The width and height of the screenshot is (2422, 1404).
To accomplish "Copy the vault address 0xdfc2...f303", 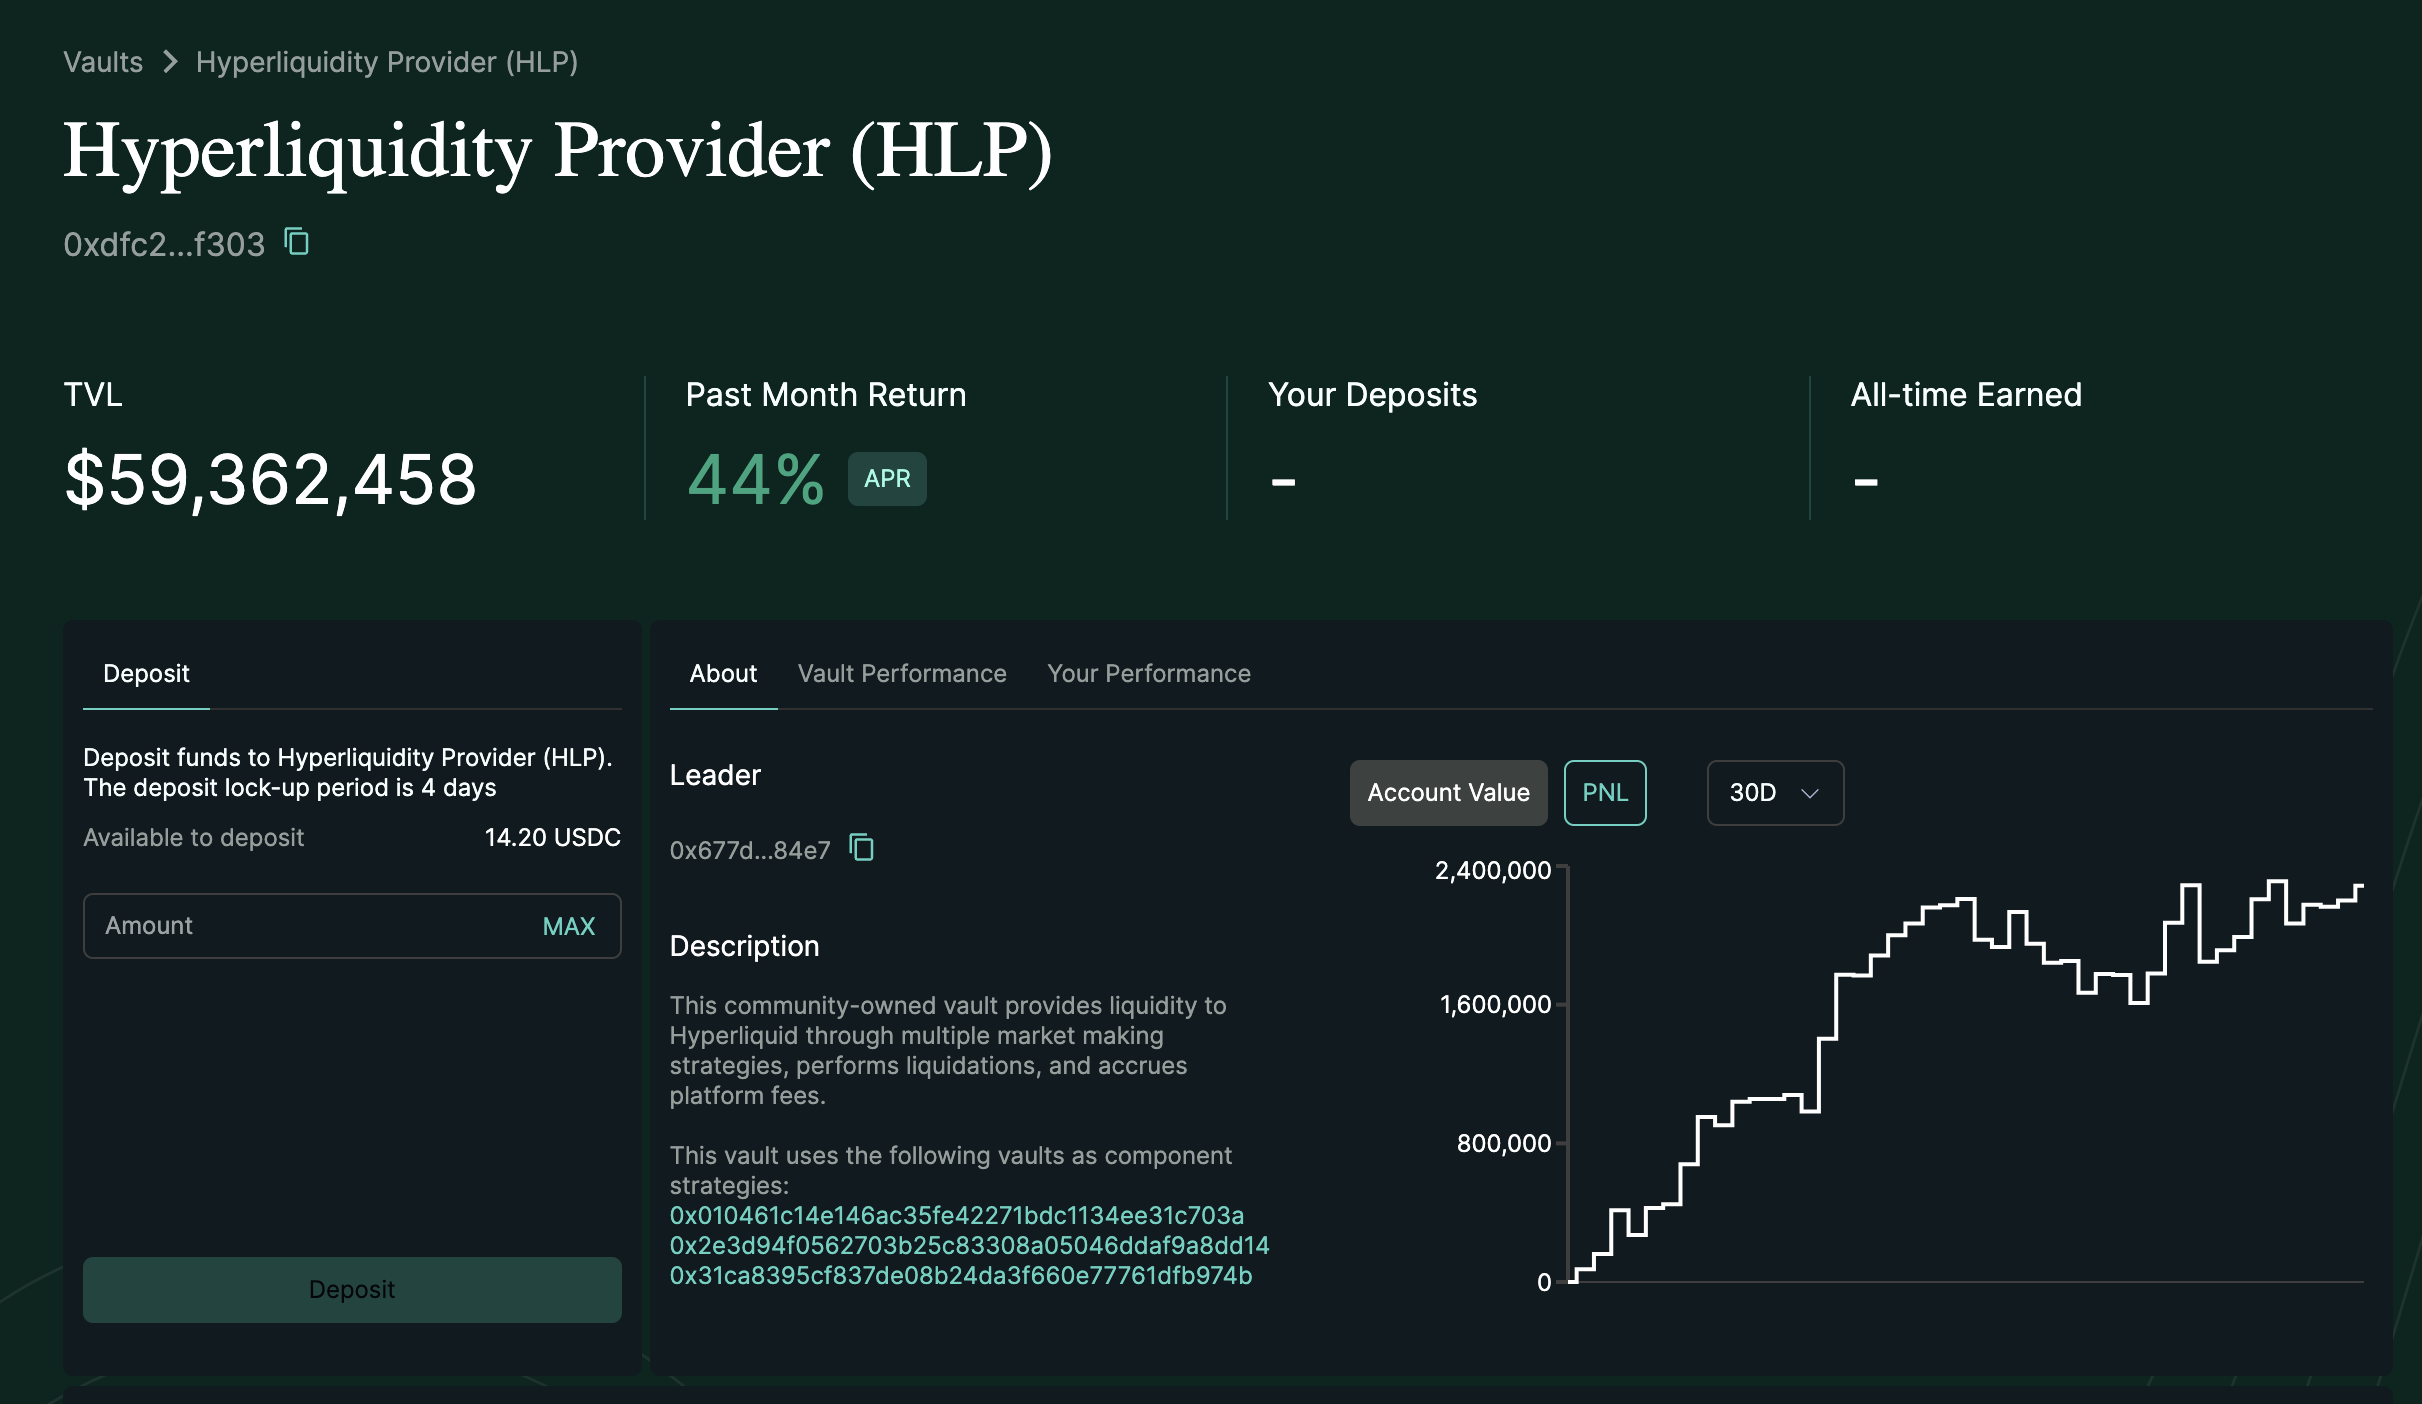I will (297, 242).
